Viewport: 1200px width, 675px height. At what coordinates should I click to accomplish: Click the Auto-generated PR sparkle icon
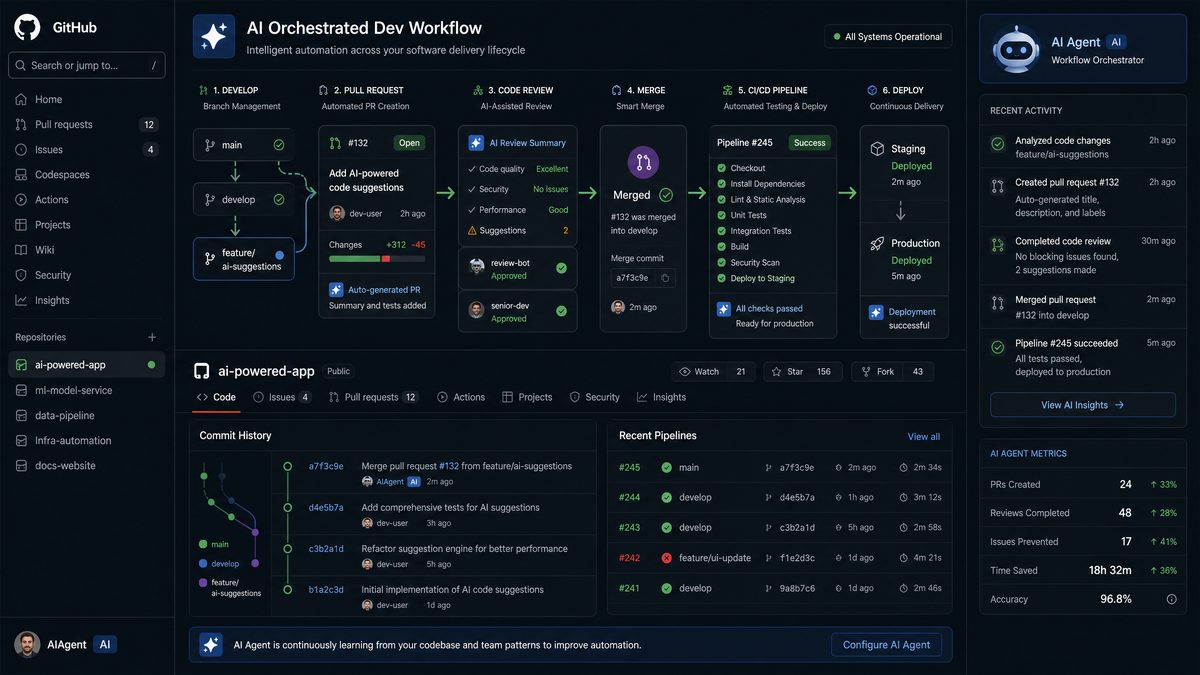[x=337, y=289]
